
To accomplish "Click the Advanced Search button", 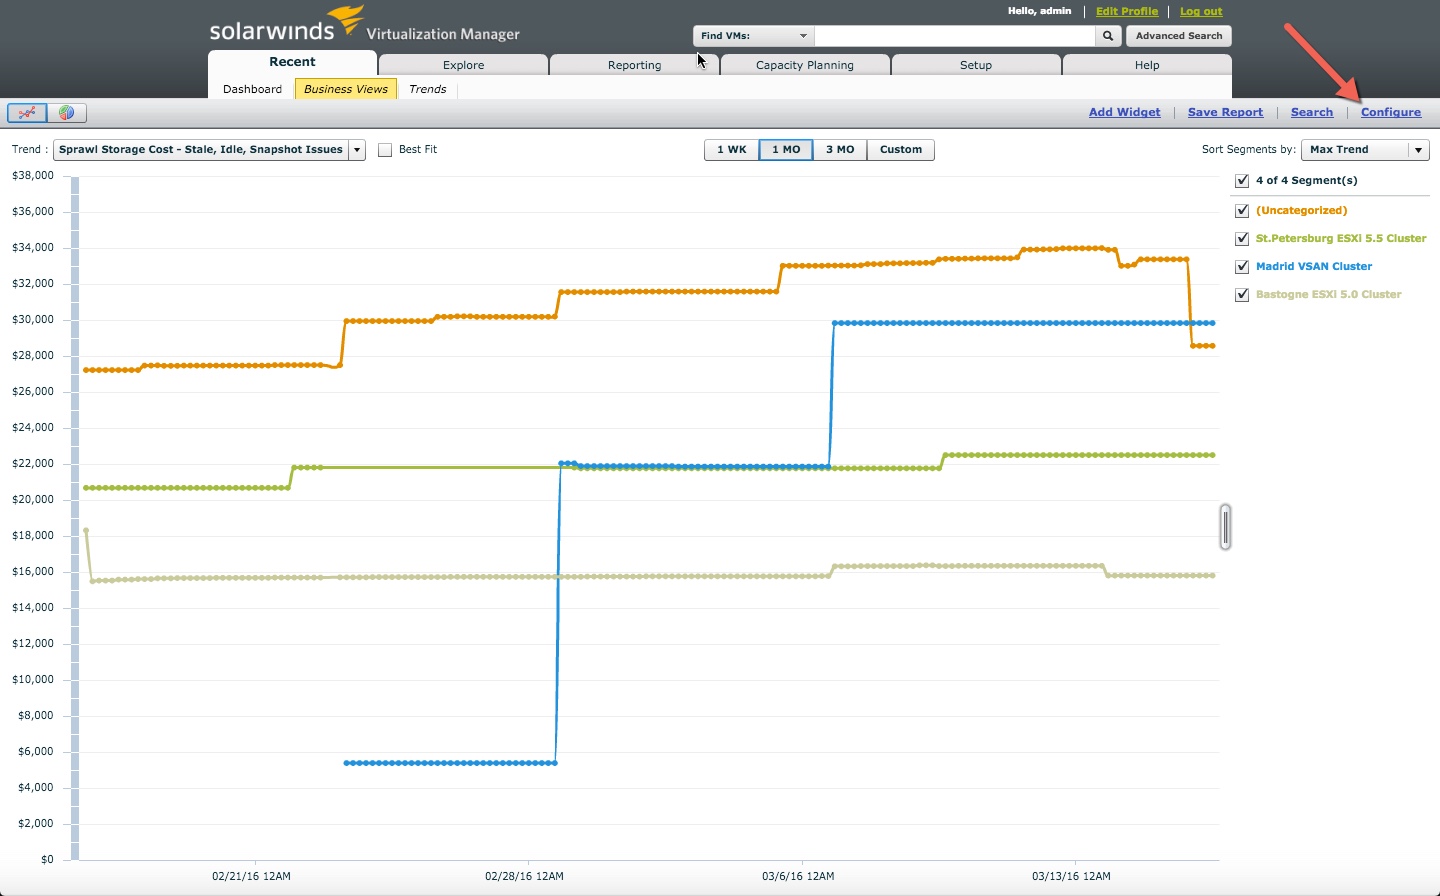I will (x=1179, y=36).
